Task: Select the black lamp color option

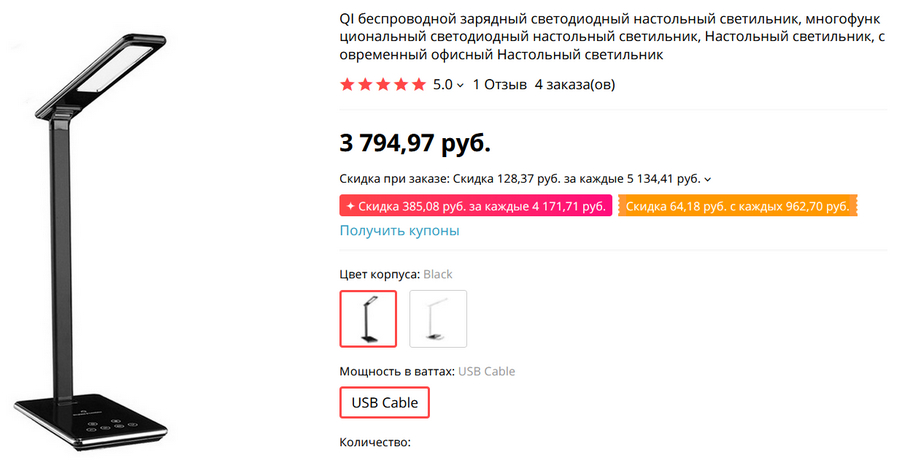Action: [368, 319]
